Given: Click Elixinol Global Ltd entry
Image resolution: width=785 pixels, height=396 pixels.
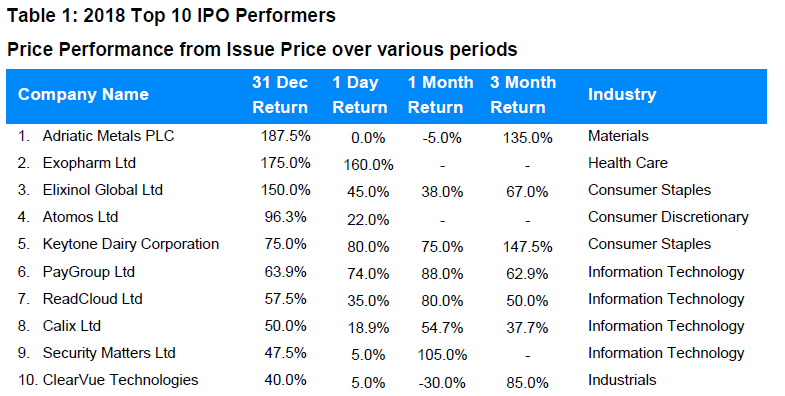Looking at the screenshot, I should point(103,190).
